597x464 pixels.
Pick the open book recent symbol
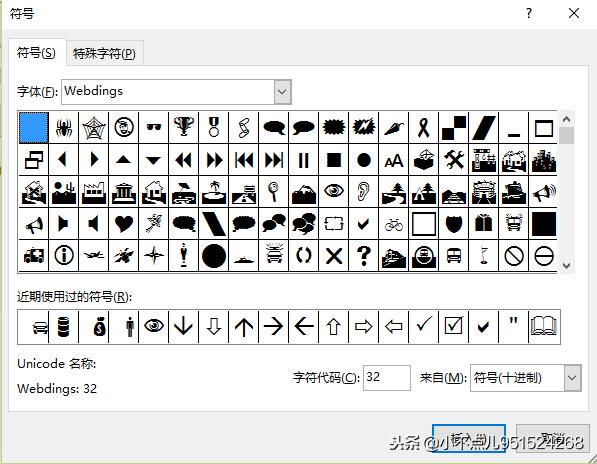[544, 327]
